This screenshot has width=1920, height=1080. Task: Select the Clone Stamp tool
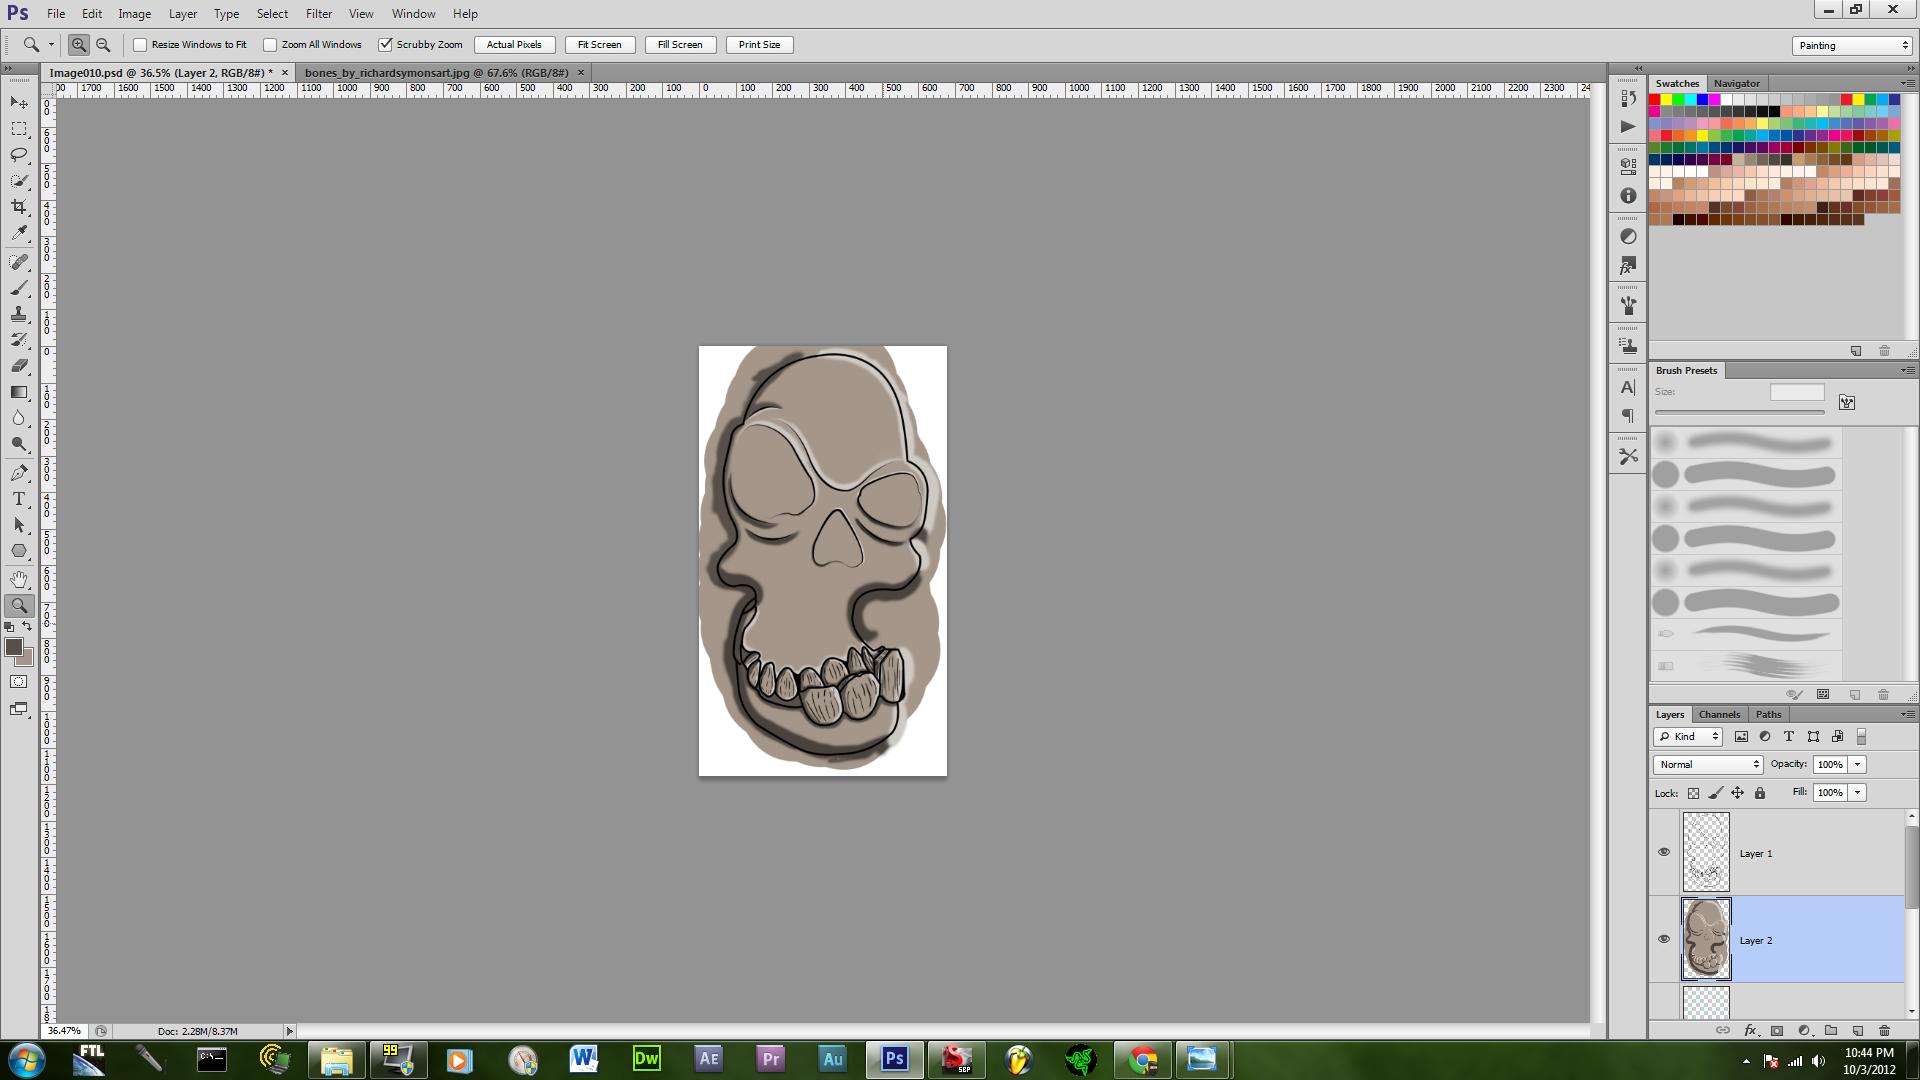(x=19, y=314)
